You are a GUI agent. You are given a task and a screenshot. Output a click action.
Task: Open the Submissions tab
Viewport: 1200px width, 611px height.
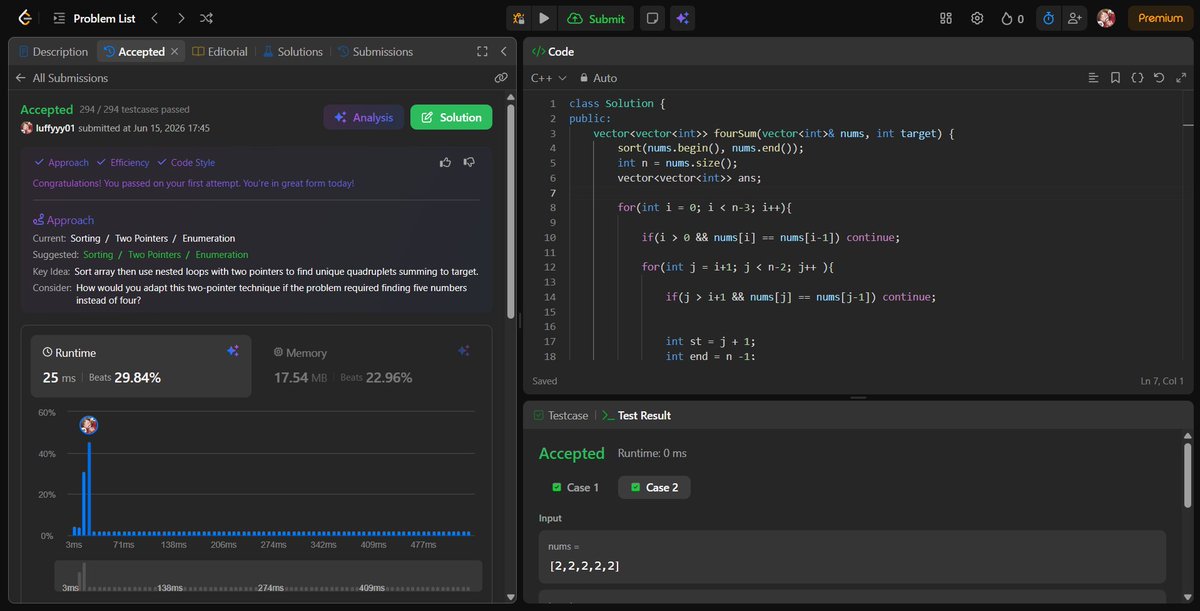tap(375, 51)
